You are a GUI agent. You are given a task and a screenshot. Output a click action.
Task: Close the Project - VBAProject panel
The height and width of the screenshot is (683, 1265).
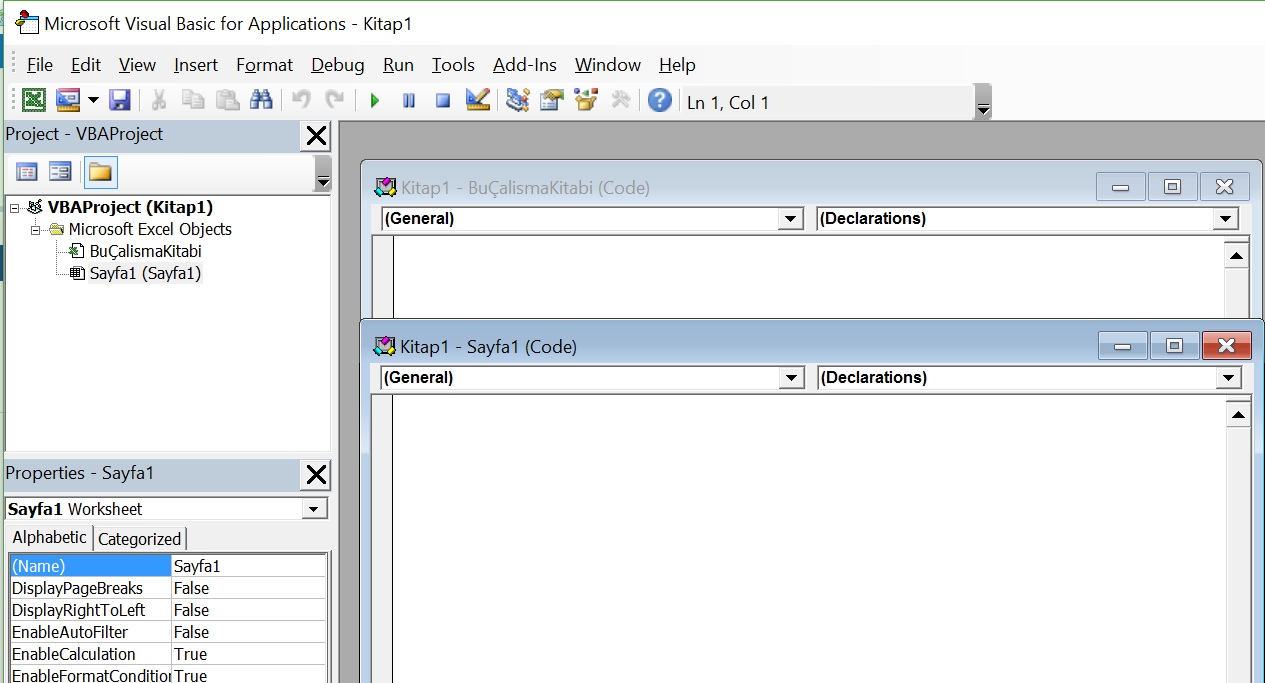point(316,136)
